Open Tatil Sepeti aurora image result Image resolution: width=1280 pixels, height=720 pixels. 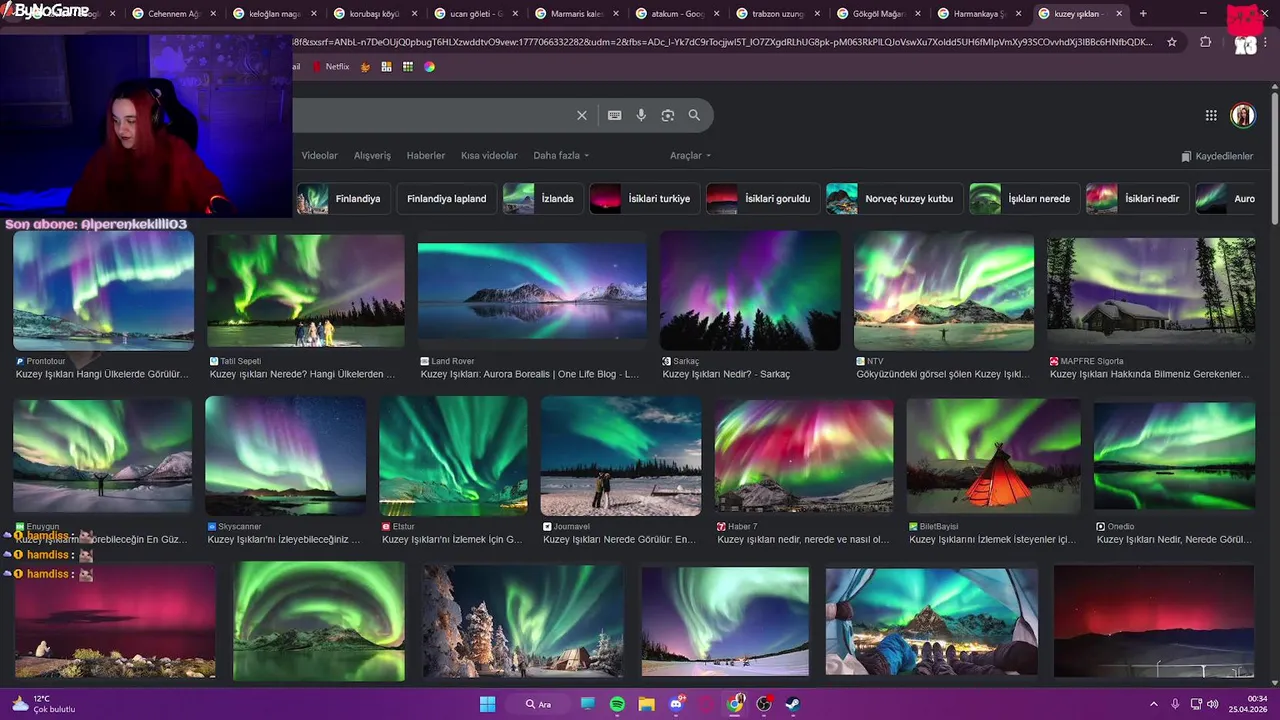[x=306, y=291]
